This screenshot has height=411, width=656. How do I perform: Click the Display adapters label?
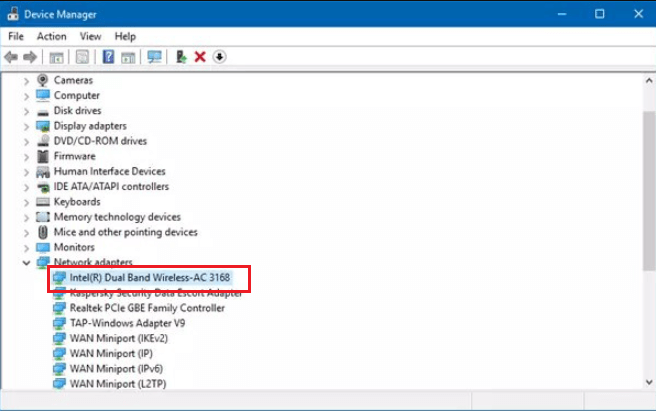[90, 126]
